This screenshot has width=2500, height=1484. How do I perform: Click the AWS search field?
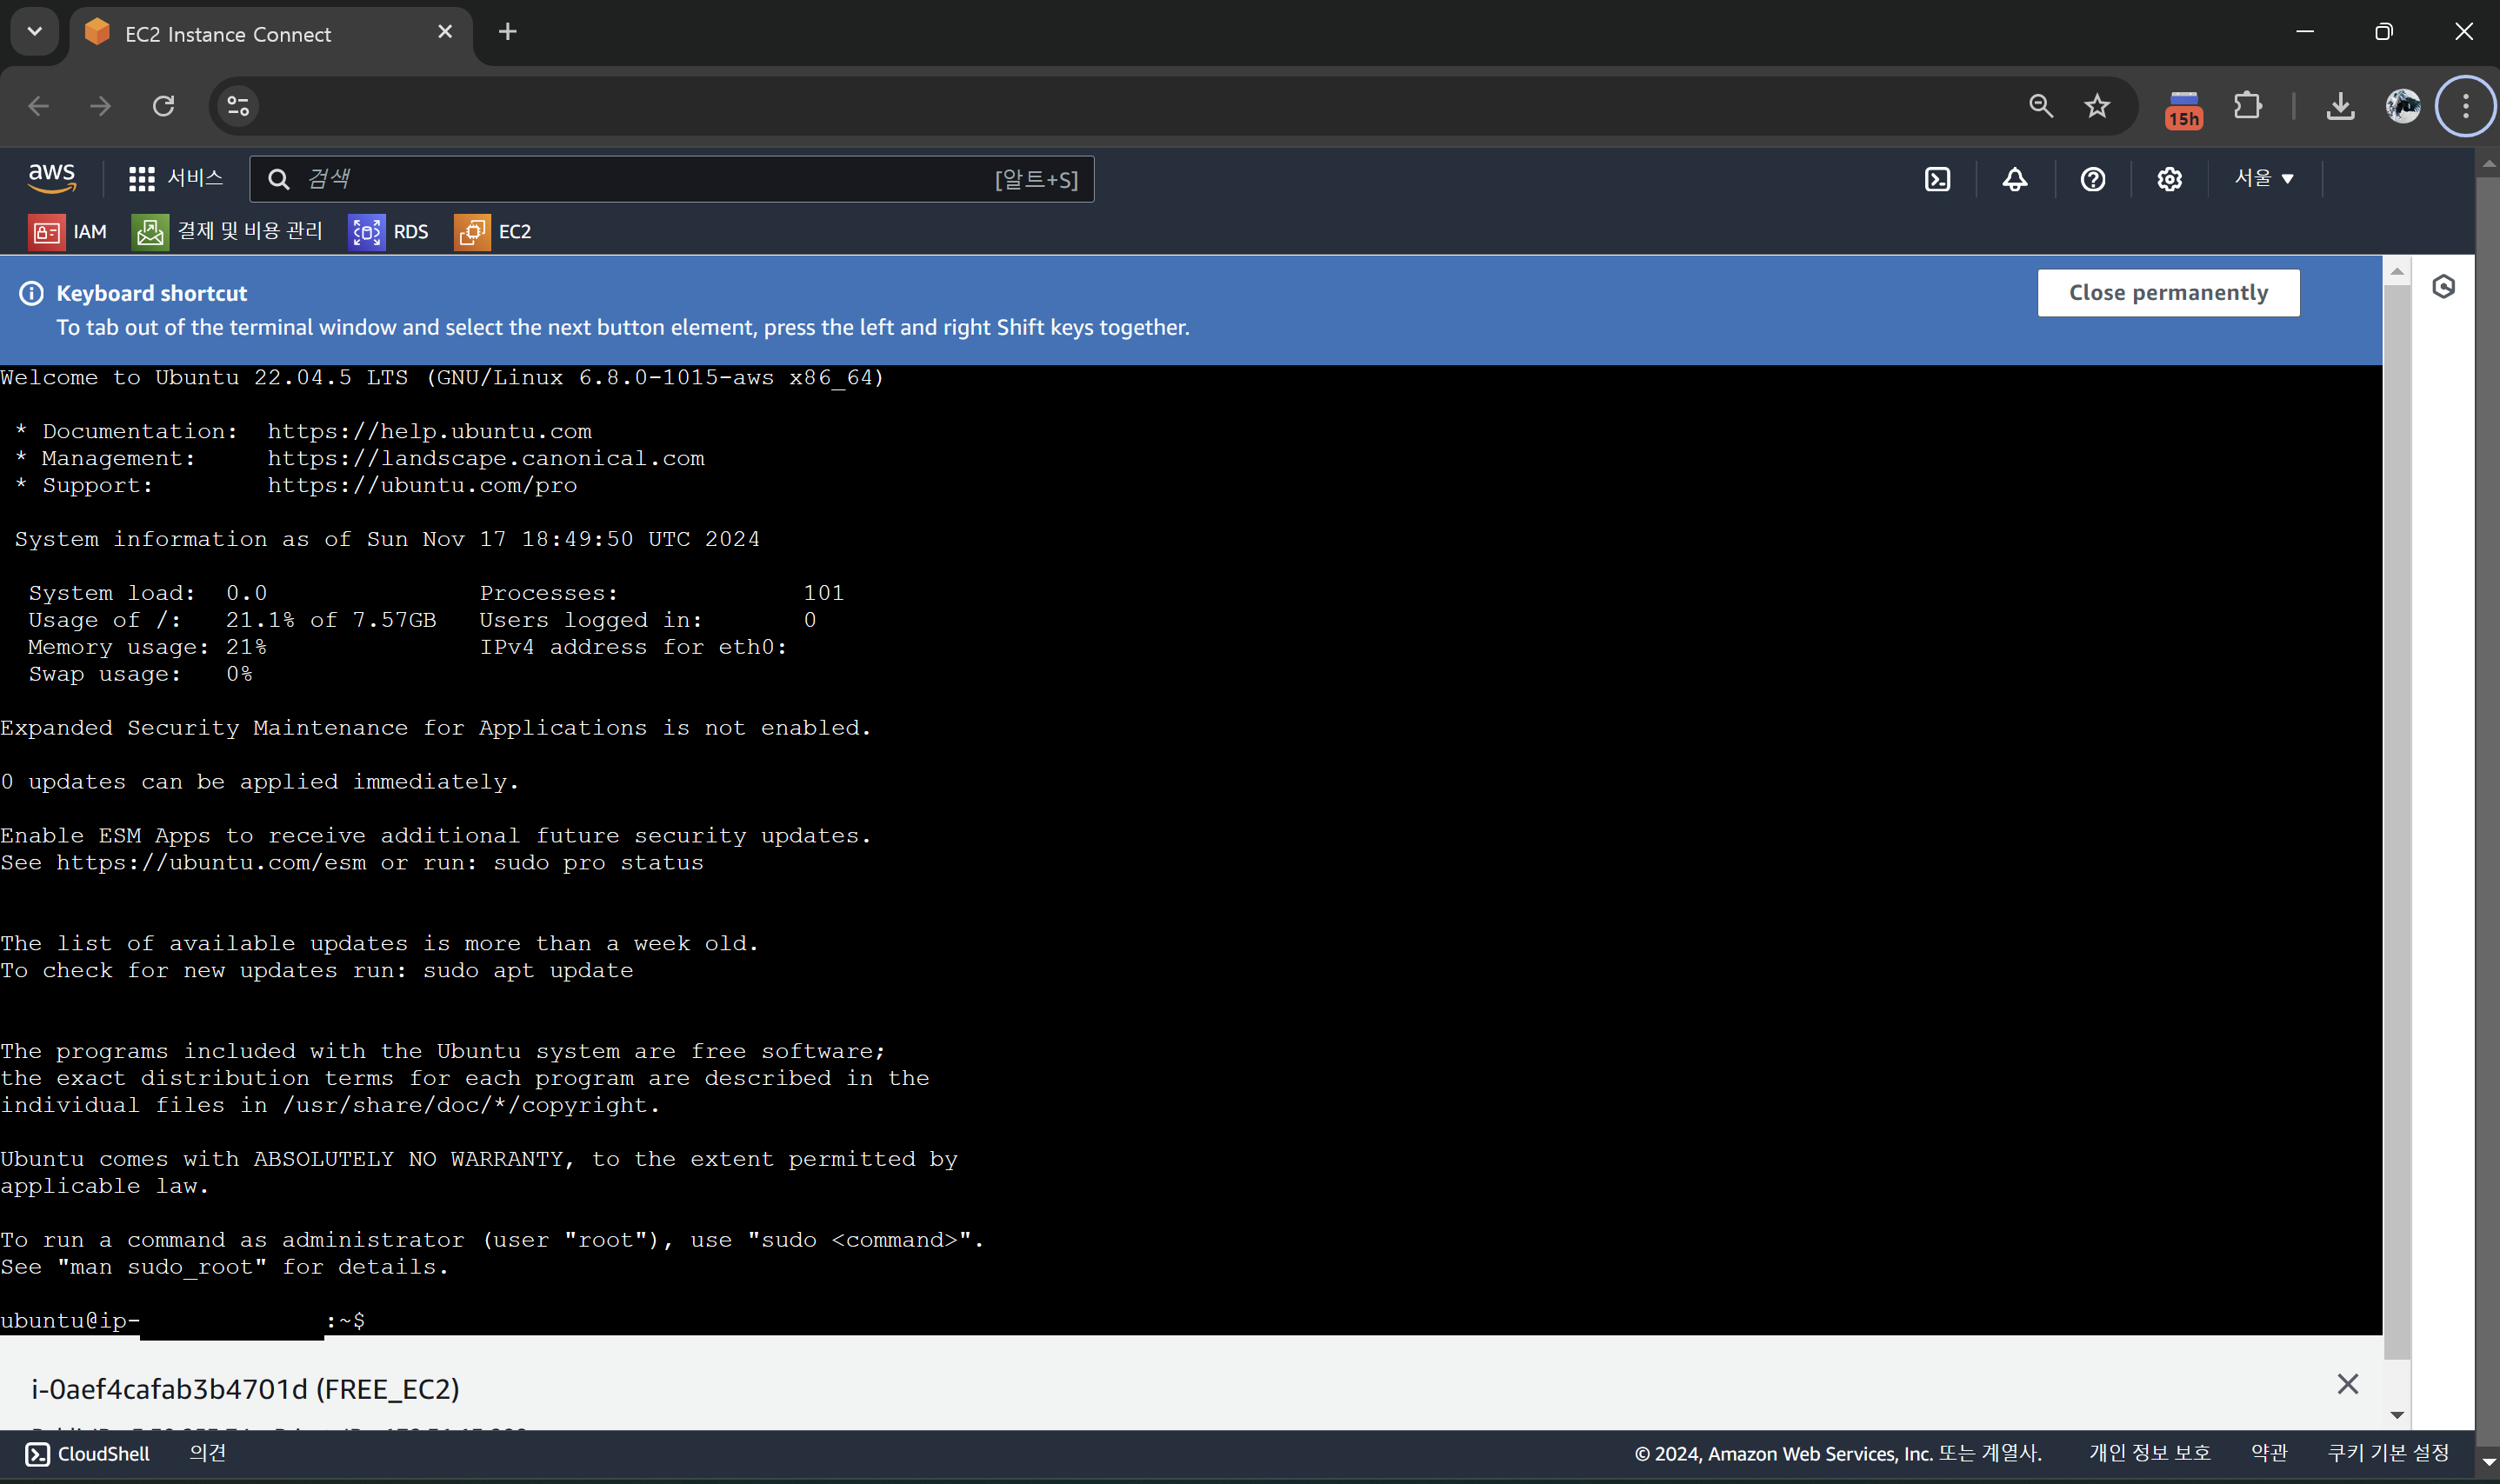671,179
